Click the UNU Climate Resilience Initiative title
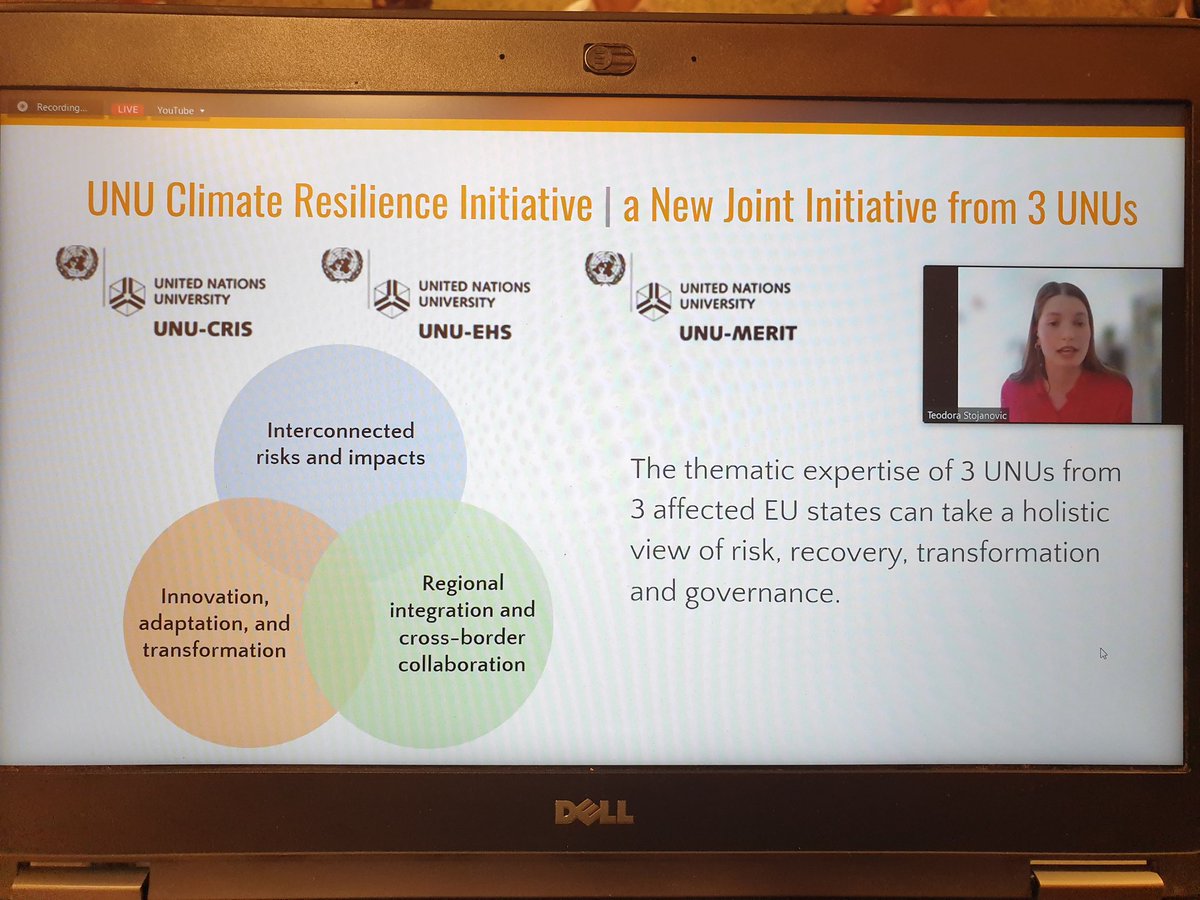This screenshot has width=1200, height=900. 340,202
